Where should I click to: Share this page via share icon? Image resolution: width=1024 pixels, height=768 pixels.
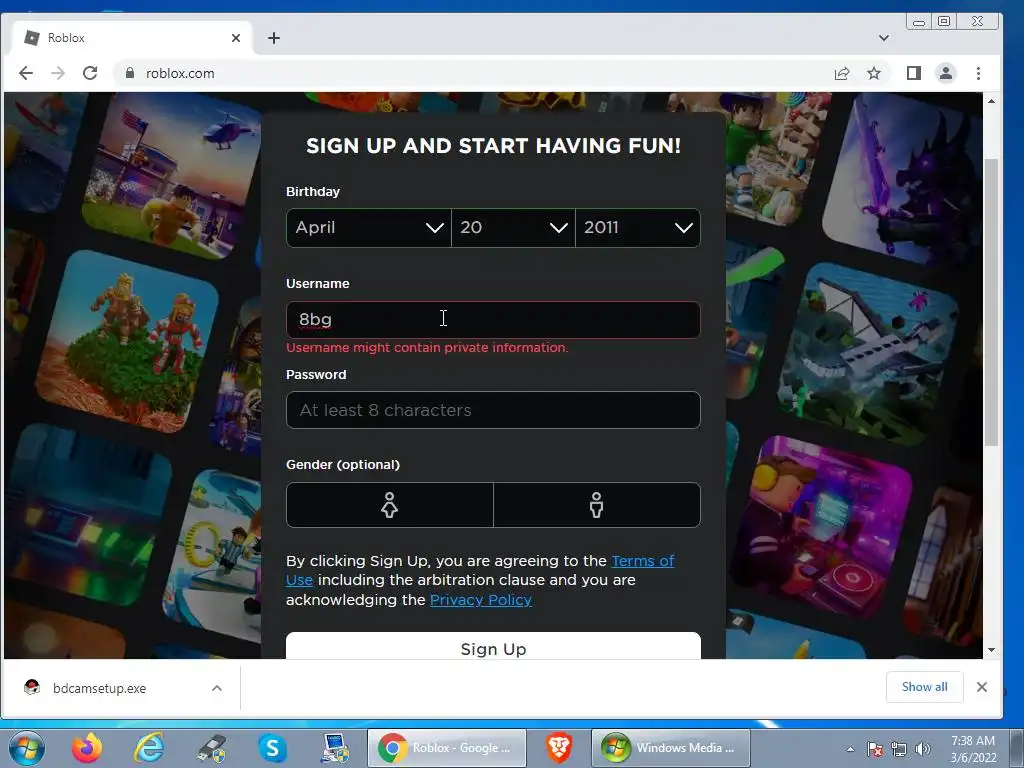click(842, 73)
